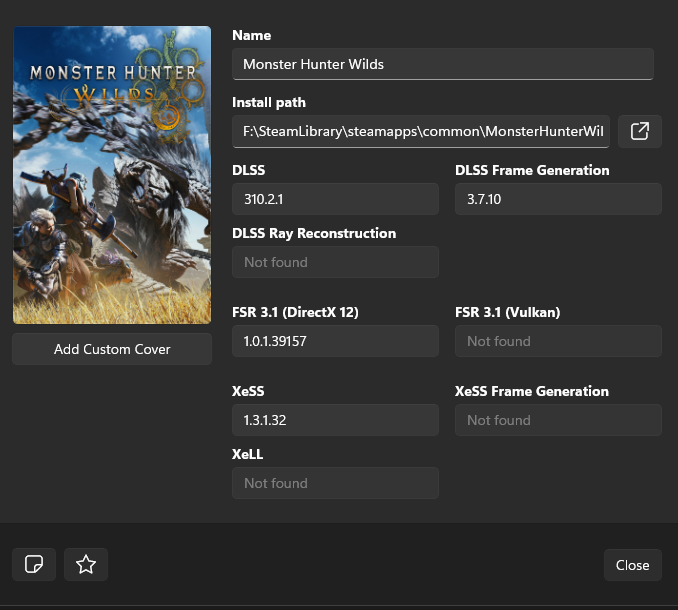678x610 pixels.
Task: Click the DLSS Ray Reconstruction 'Not found' box
Action: point(335,262)
